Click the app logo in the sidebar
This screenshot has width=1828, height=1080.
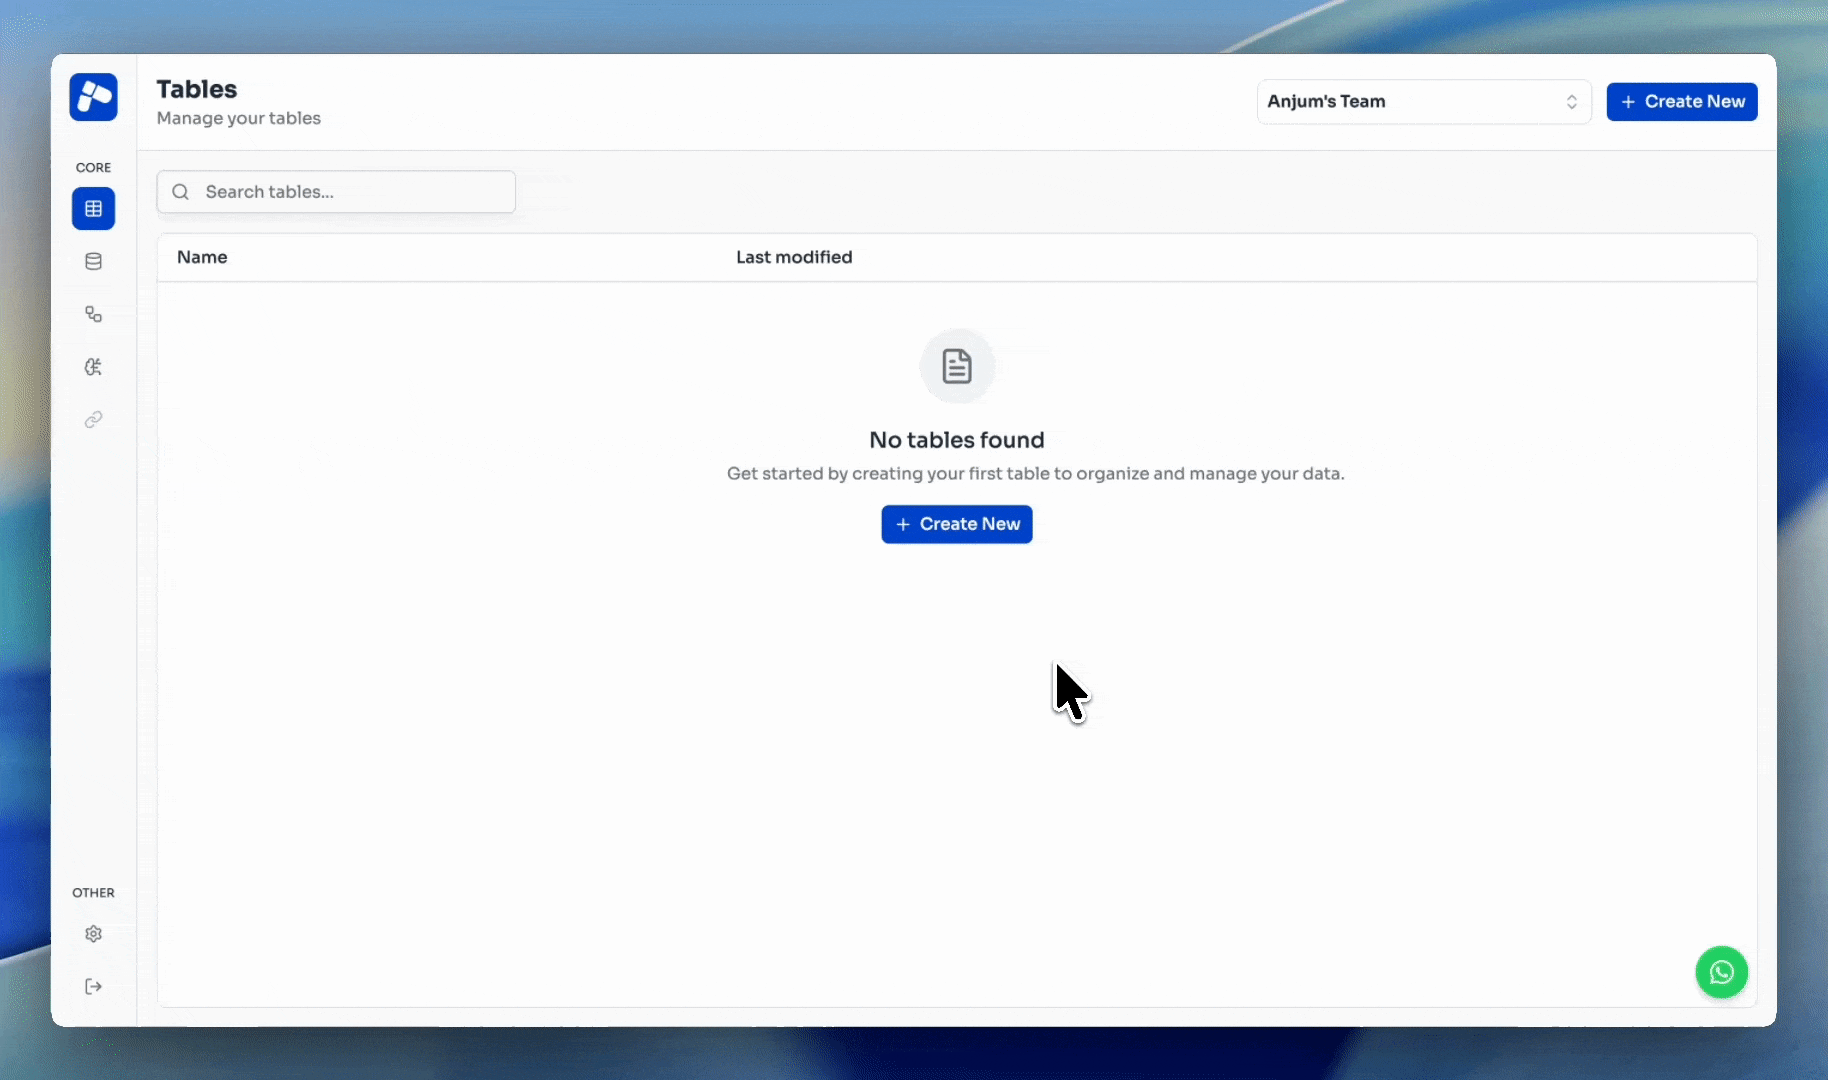point(93,97)
